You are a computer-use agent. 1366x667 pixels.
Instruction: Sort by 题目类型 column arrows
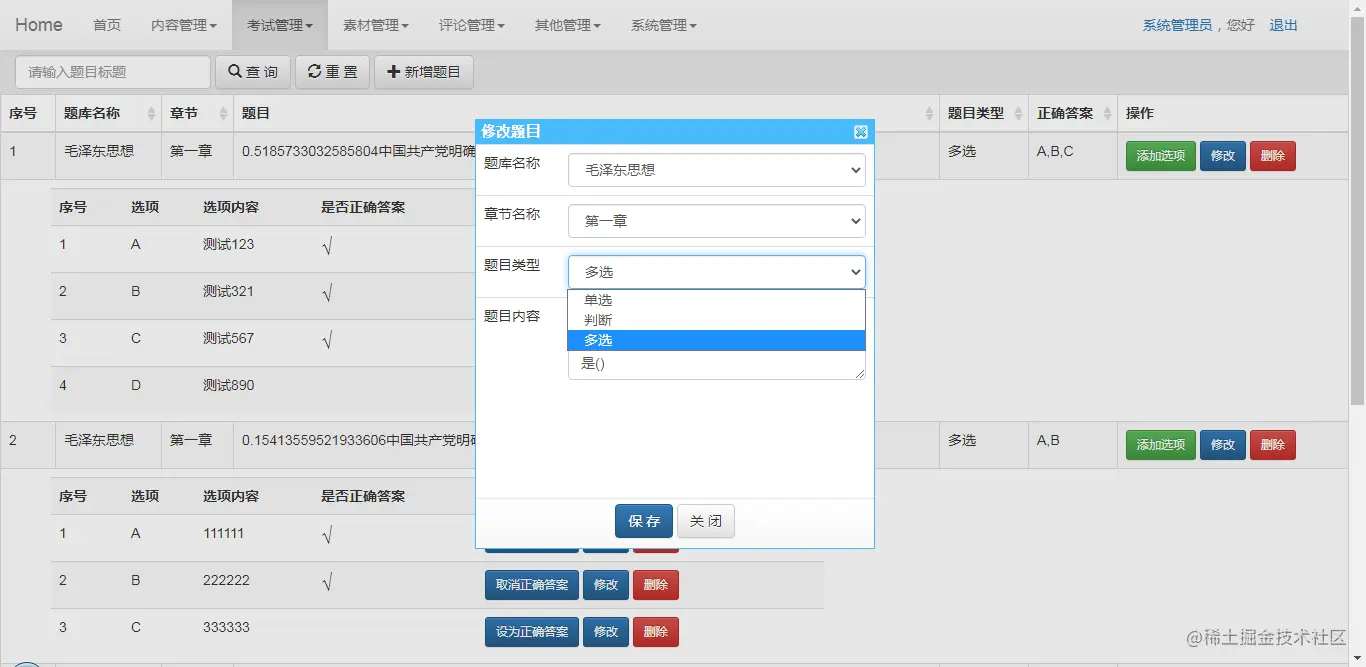(1018, 114)
